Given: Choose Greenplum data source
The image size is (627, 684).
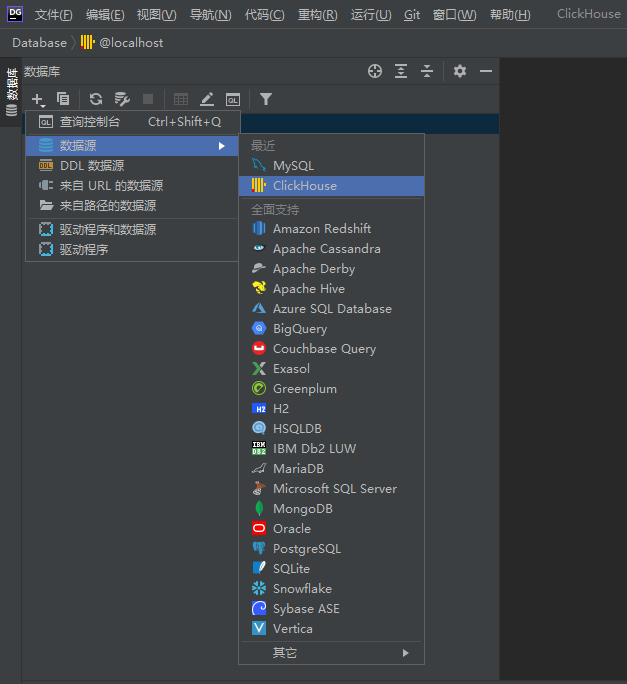Looking at the screenshot, I should [x=332, y=389].
